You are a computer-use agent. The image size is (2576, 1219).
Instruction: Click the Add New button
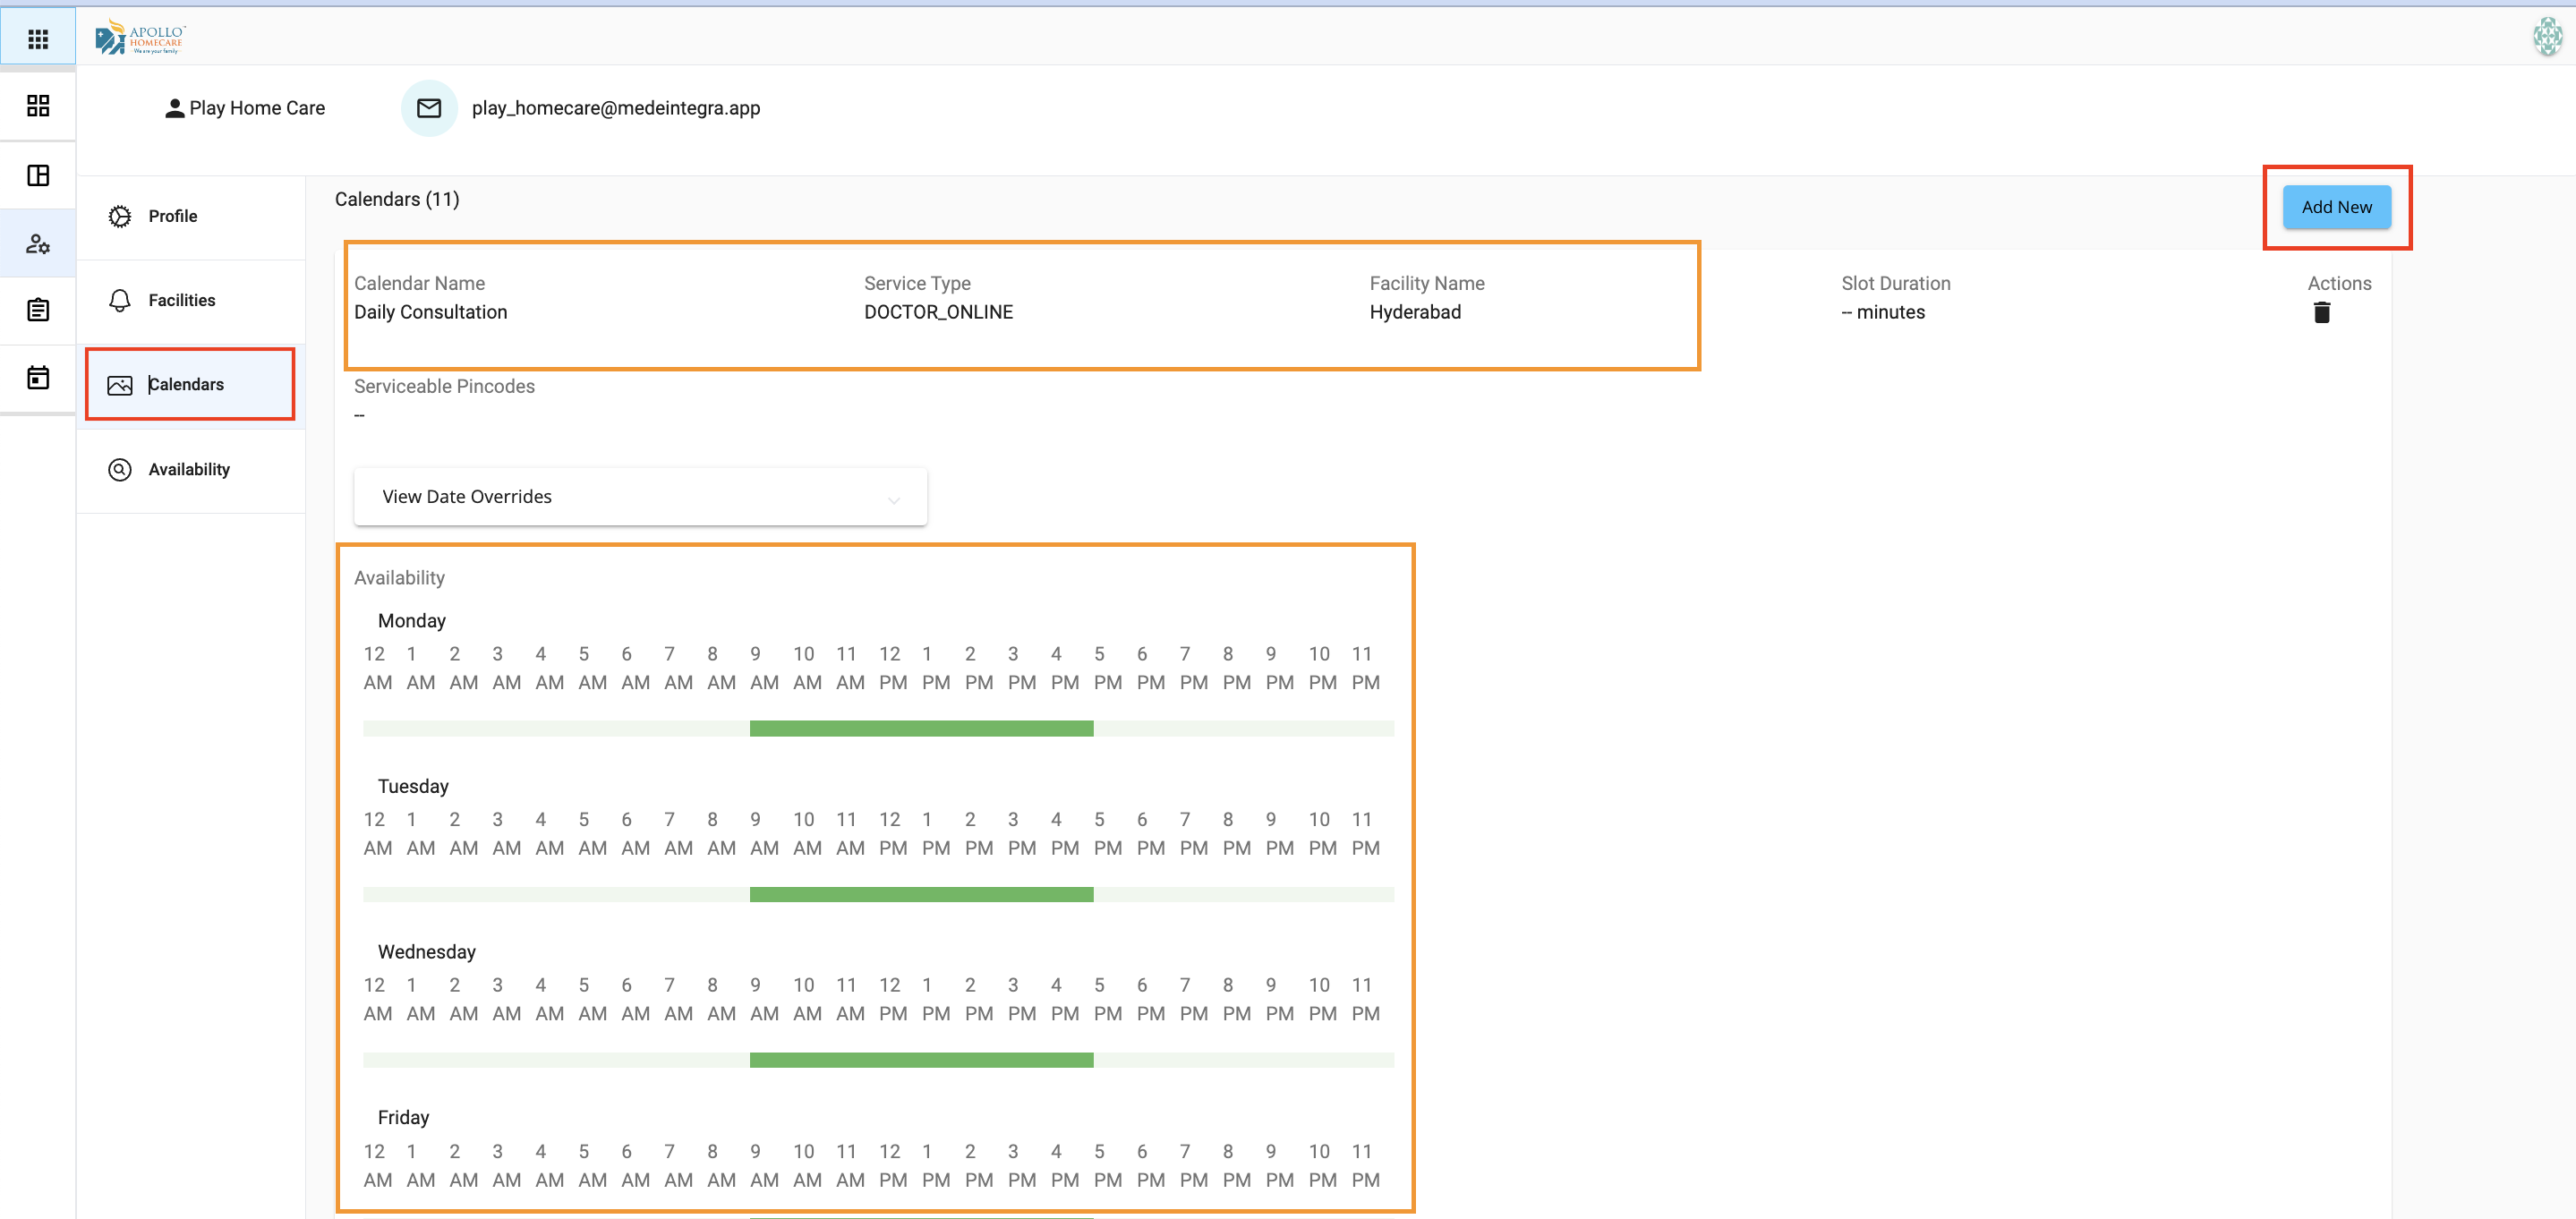click(2336, 207)
